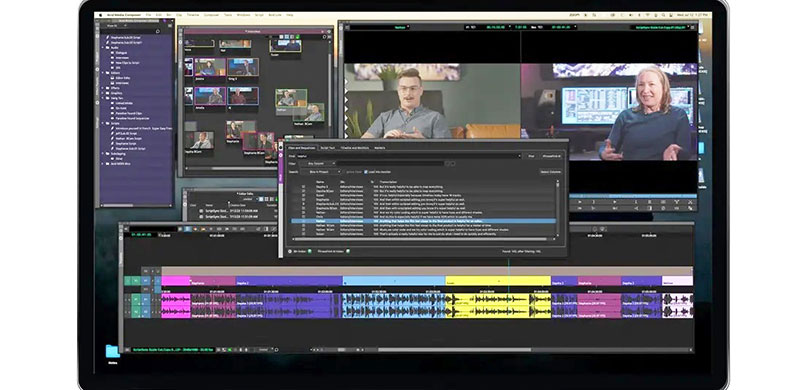800x390 pixels.
Task: Click the red Lift/Overwrite segment mode icon
Action: (x=195, y=229)
